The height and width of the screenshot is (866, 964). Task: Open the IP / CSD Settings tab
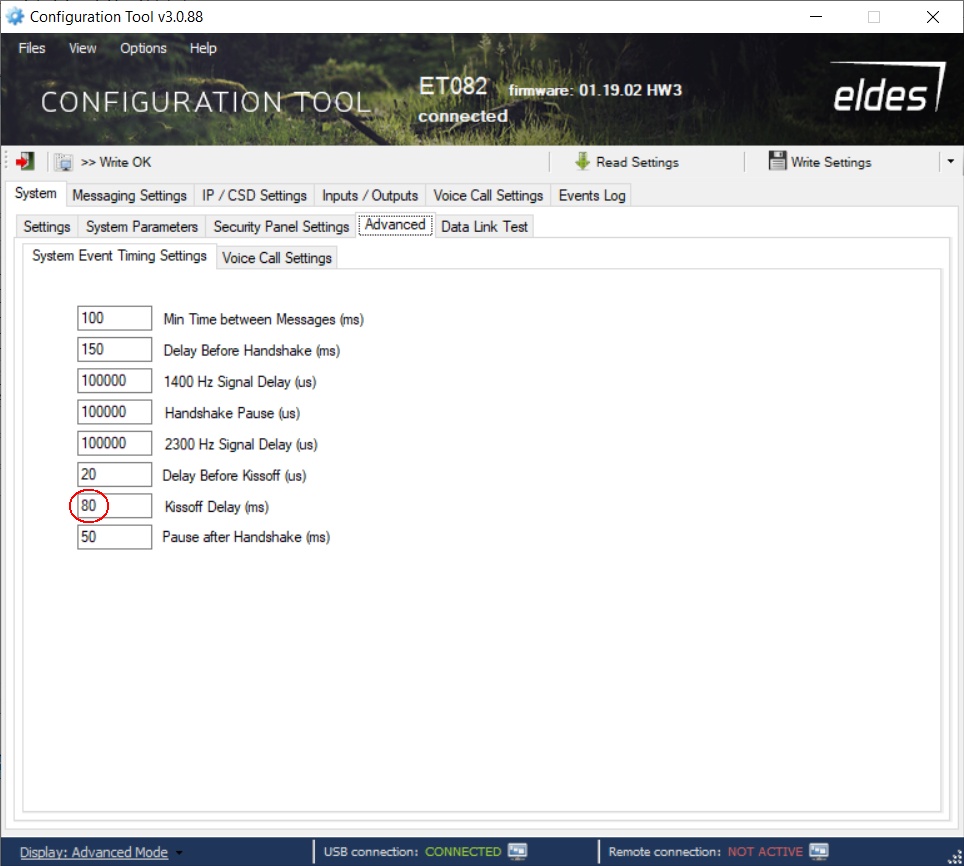click(x=255, y=195)
